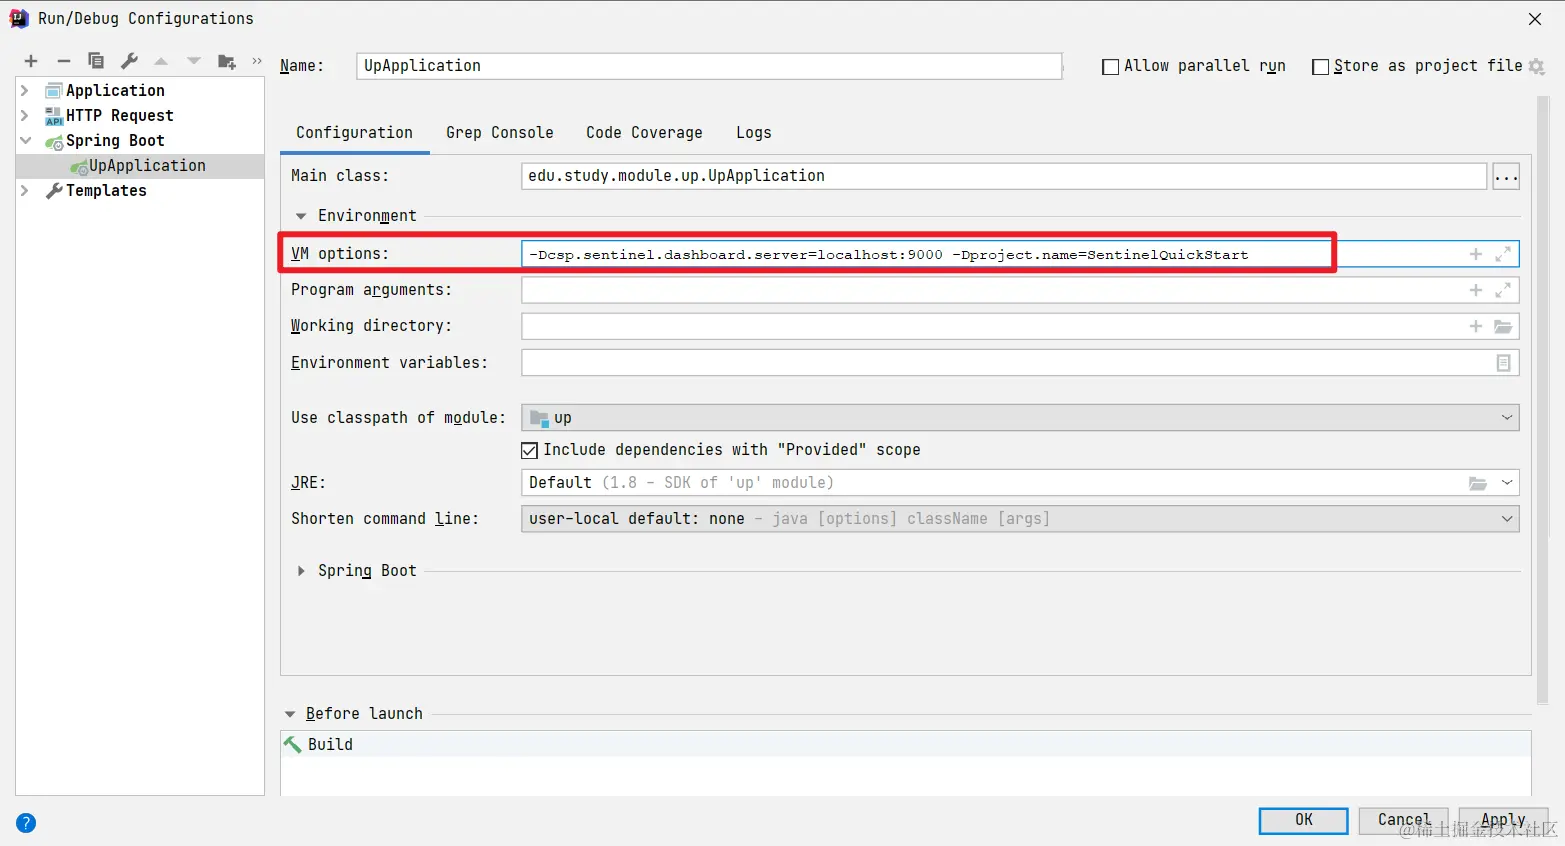Click the OK button
1565x846 pixels.
pyautogui.click(x=1303, y=820)
